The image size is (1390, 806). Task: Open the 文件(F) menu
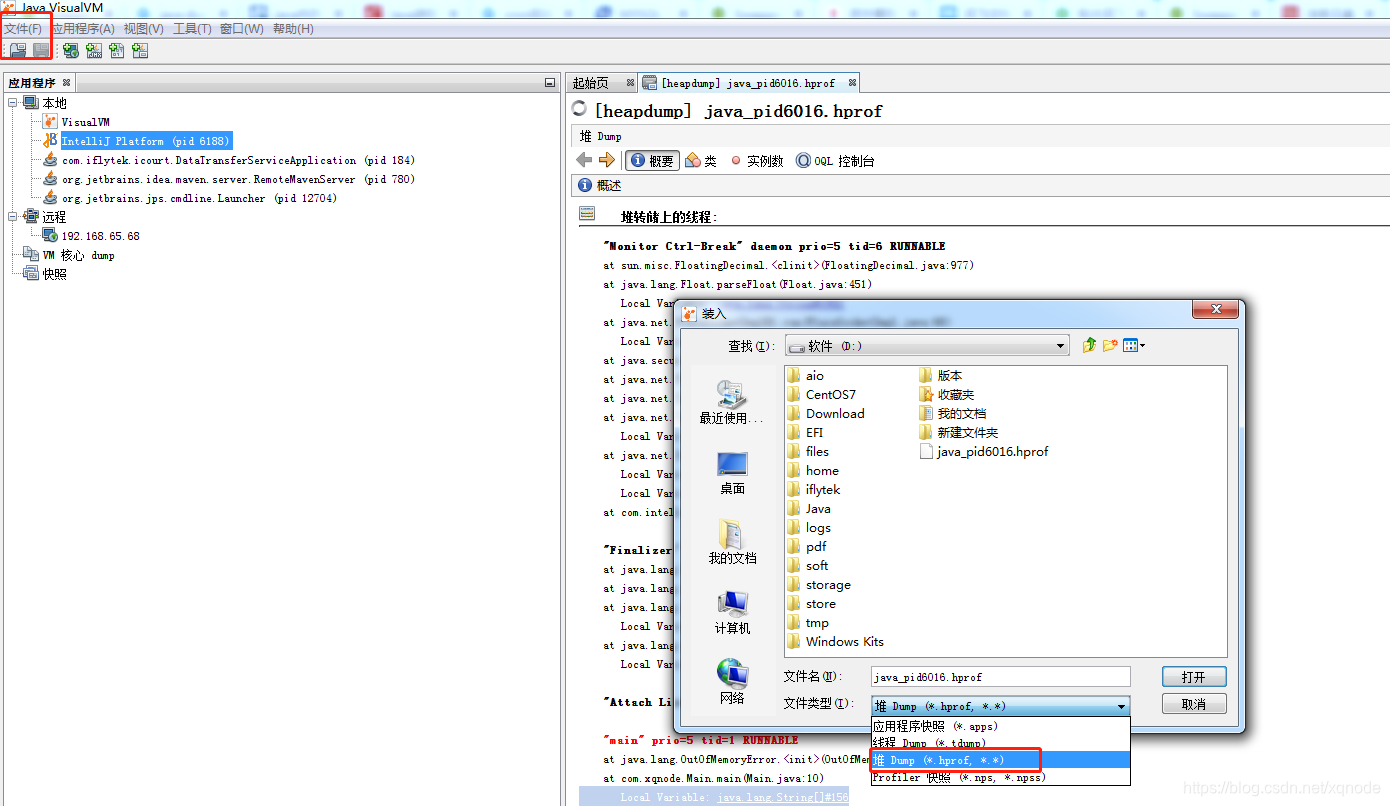[23, 29]
